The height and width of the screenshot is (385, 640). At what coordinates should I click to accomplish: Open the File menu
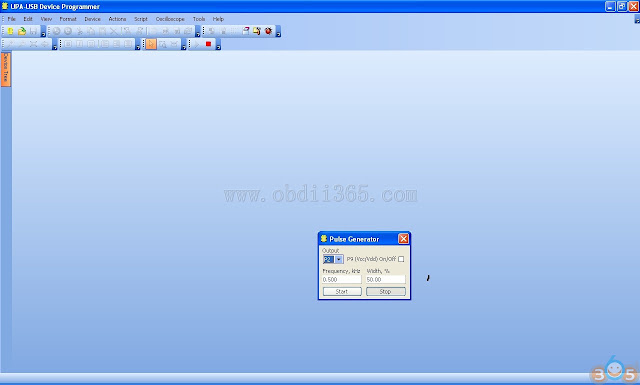coord(11,19)
